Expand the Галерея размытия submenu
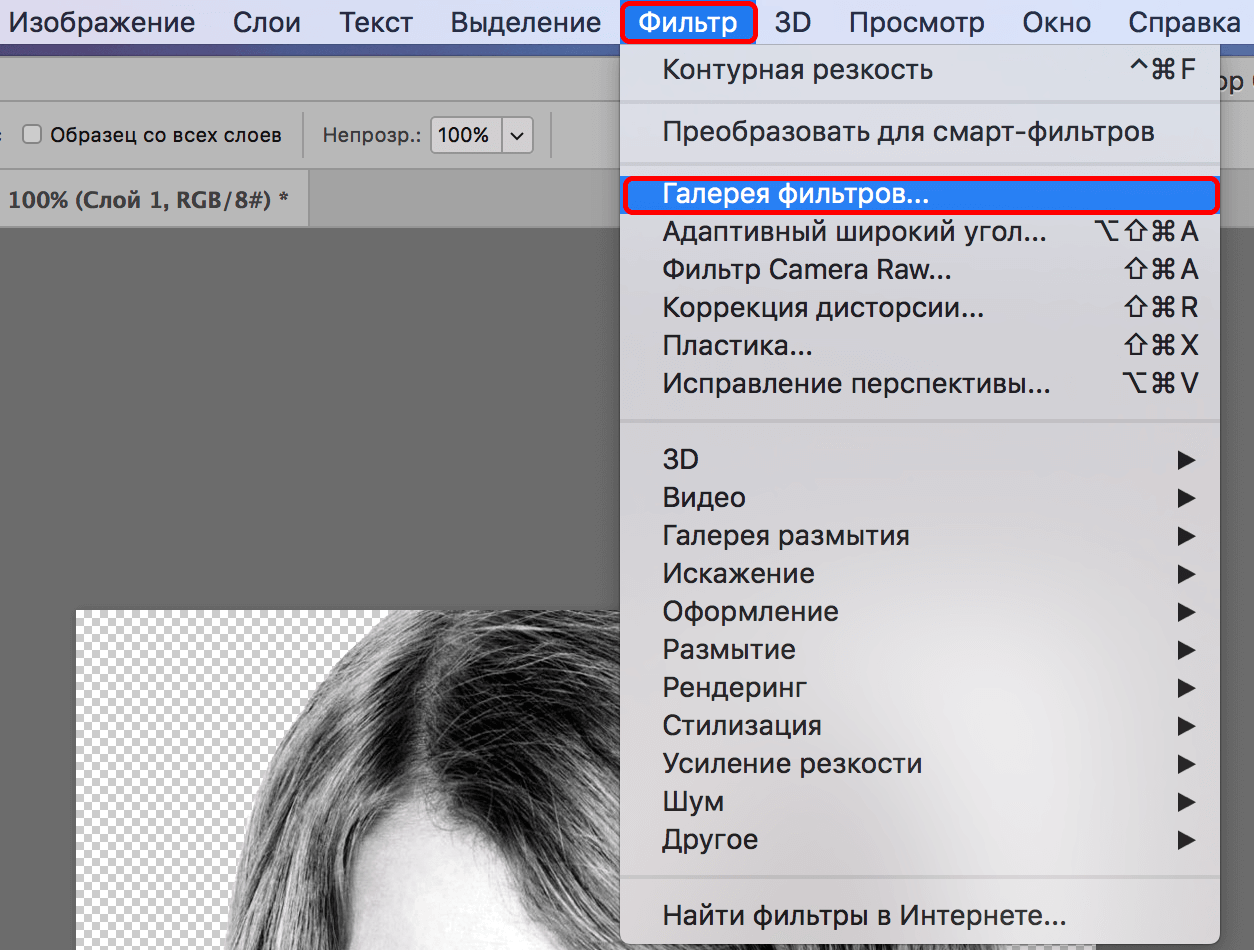 point(785,536)
